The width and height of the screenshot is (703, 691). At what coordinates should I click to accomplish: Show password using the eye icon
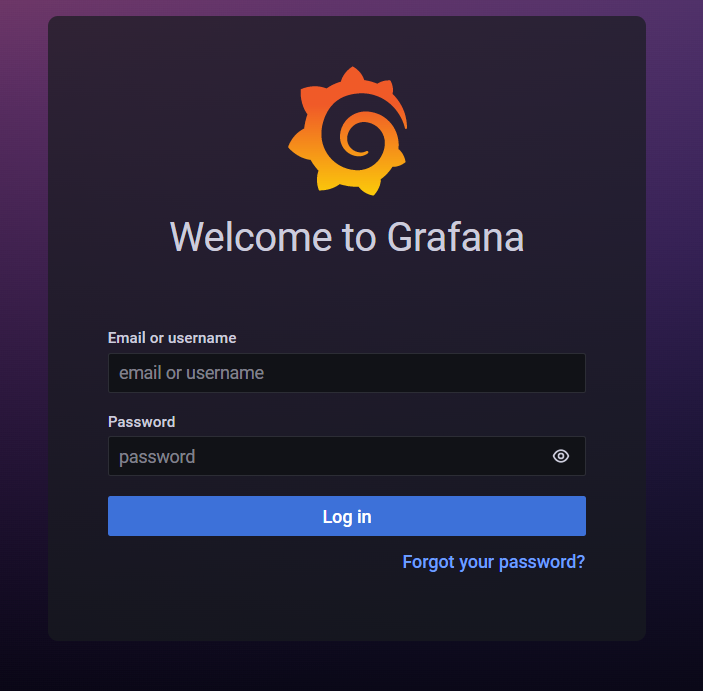pyautogui.click(x=560, y=456)
